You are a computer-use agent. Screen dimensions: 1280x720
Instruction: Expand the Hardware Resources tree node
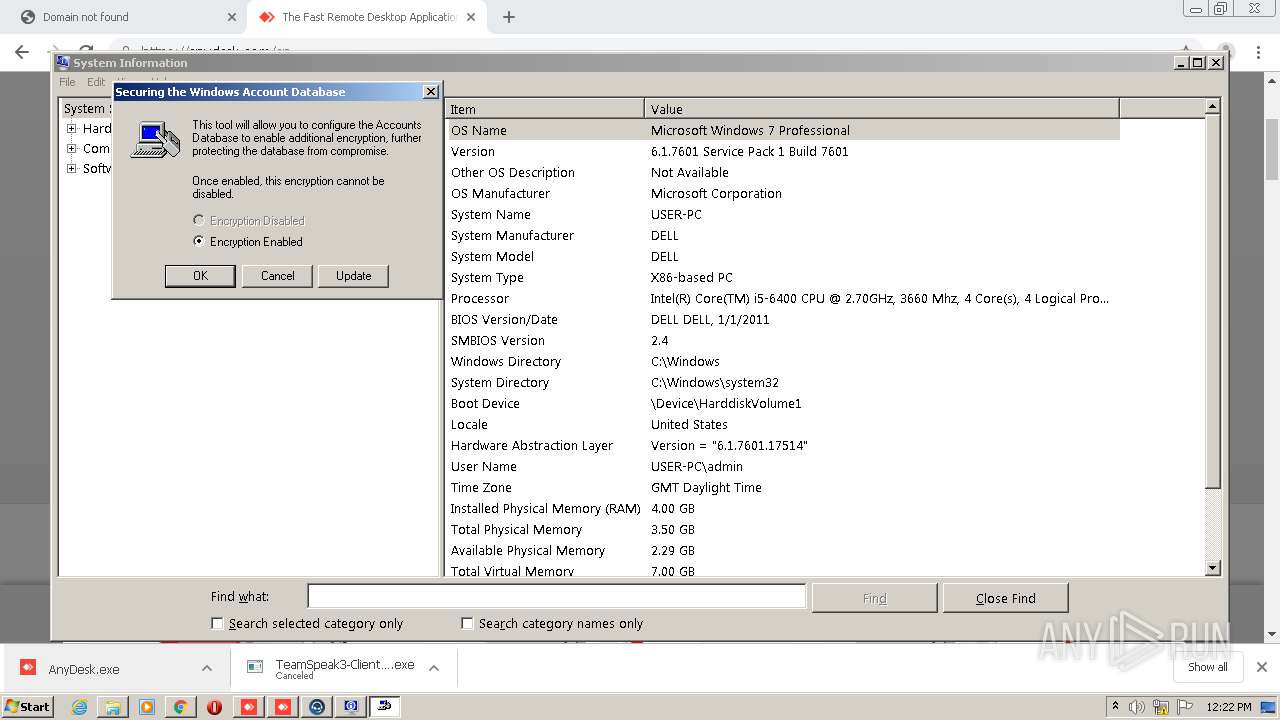click(71, 128)
